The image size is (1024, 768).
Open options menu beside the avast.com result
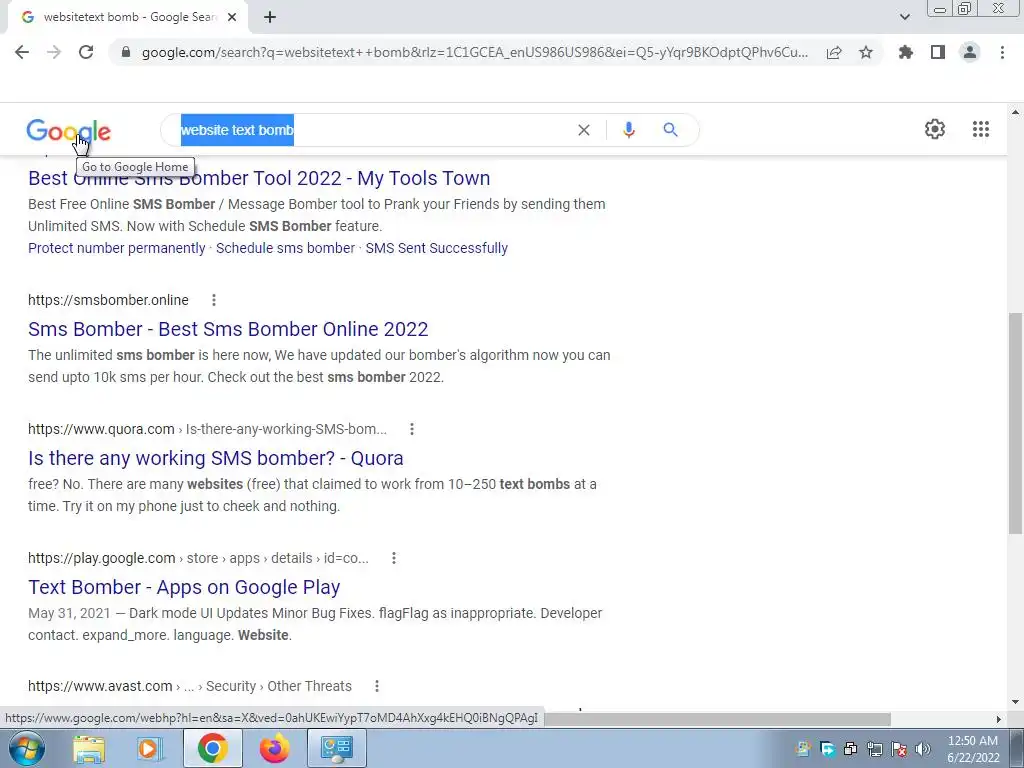[x=376, y=686]
